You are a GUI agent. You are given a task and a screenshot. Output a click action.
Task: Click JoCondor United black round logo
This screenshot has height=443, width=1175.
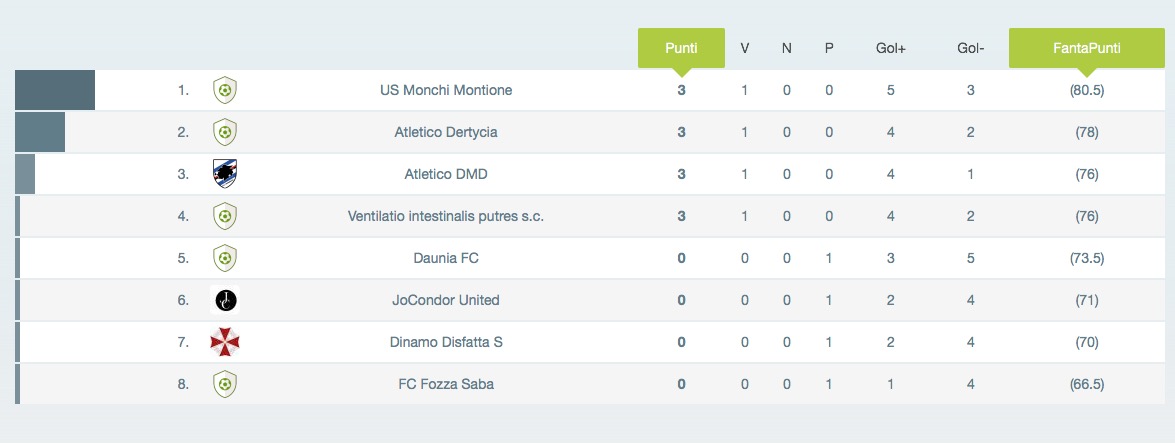click(226, 301)
